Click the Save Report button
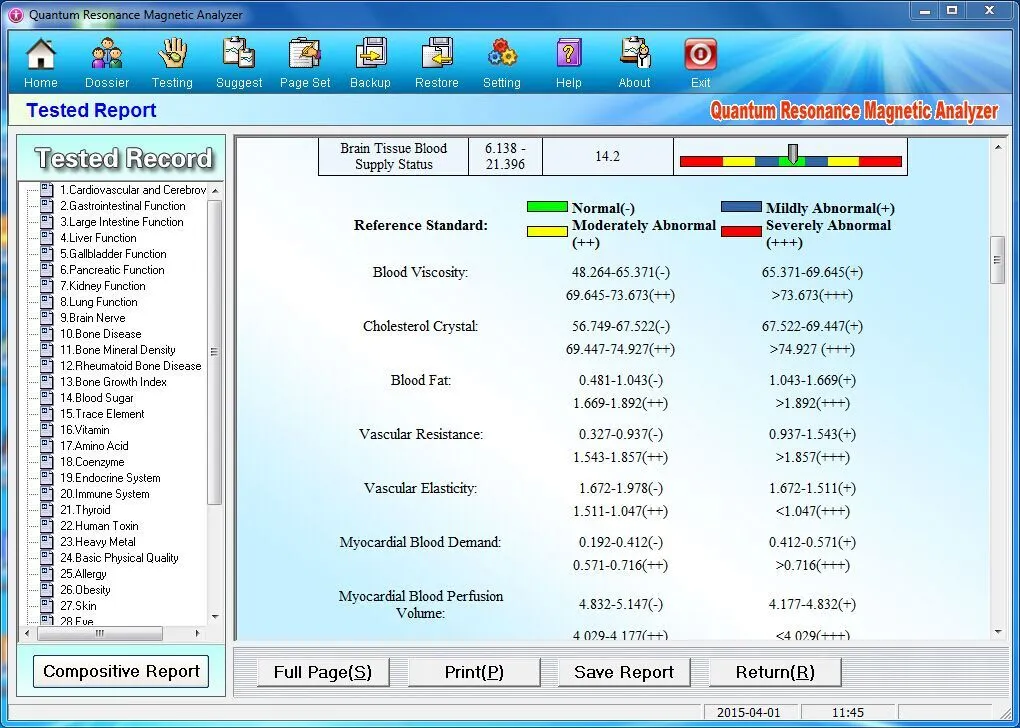The height and width of the screenshot is (728, 1020). coord(623,672)
